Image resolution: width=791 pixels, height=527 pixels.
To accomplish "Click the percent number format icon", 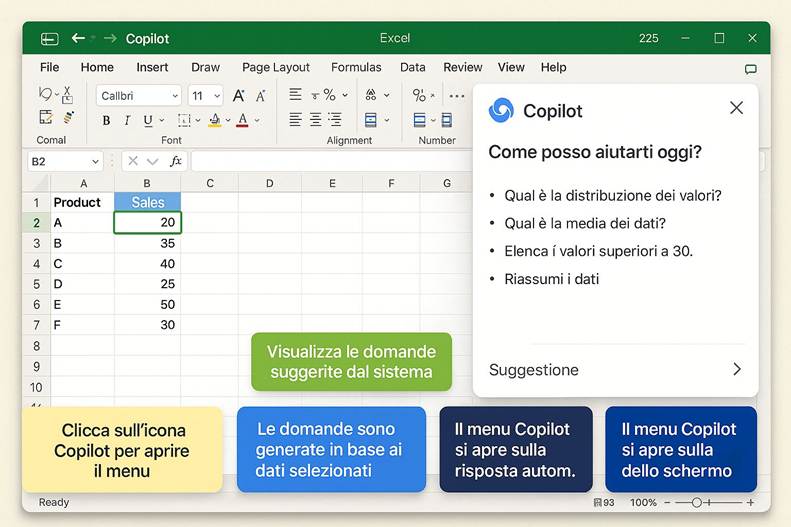I will point(419,95).
